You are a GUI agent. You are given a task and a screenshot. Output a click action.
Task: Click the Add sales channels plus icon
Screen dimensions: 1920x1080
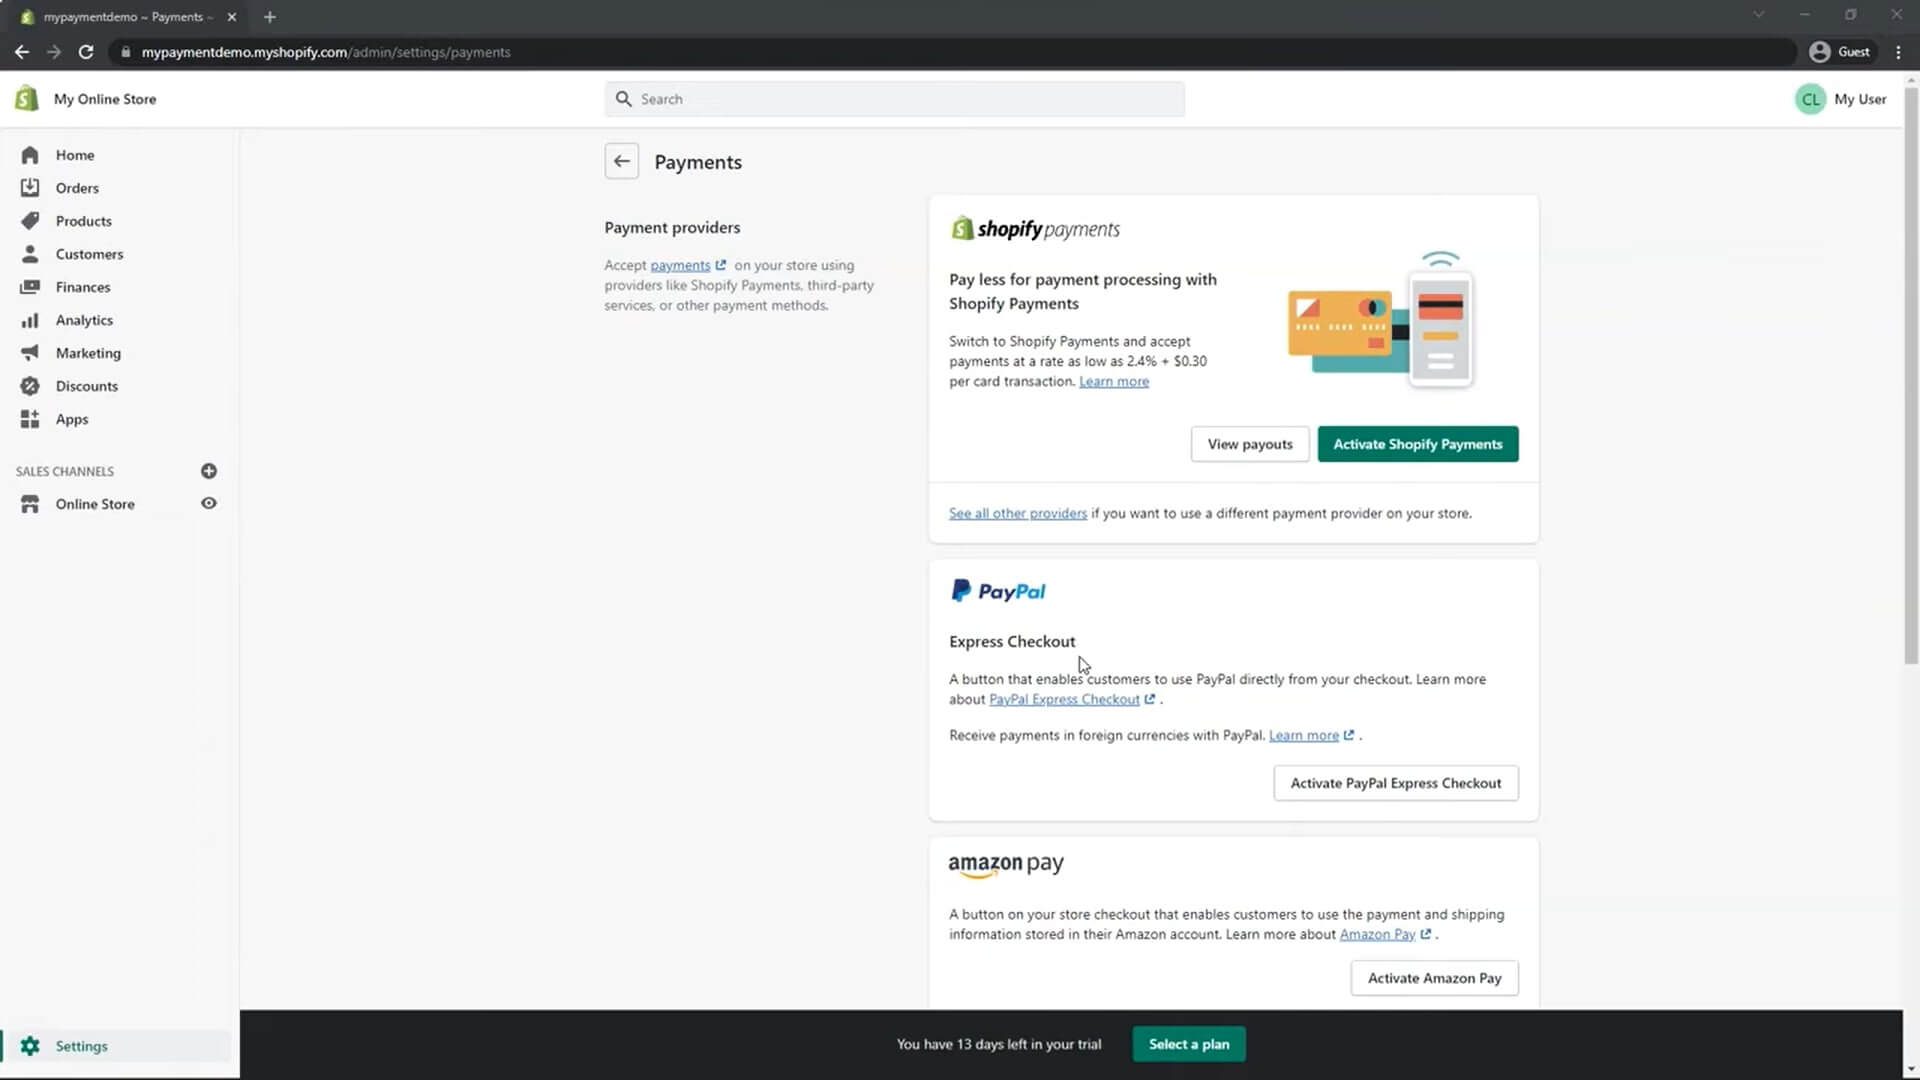[210, 471]
